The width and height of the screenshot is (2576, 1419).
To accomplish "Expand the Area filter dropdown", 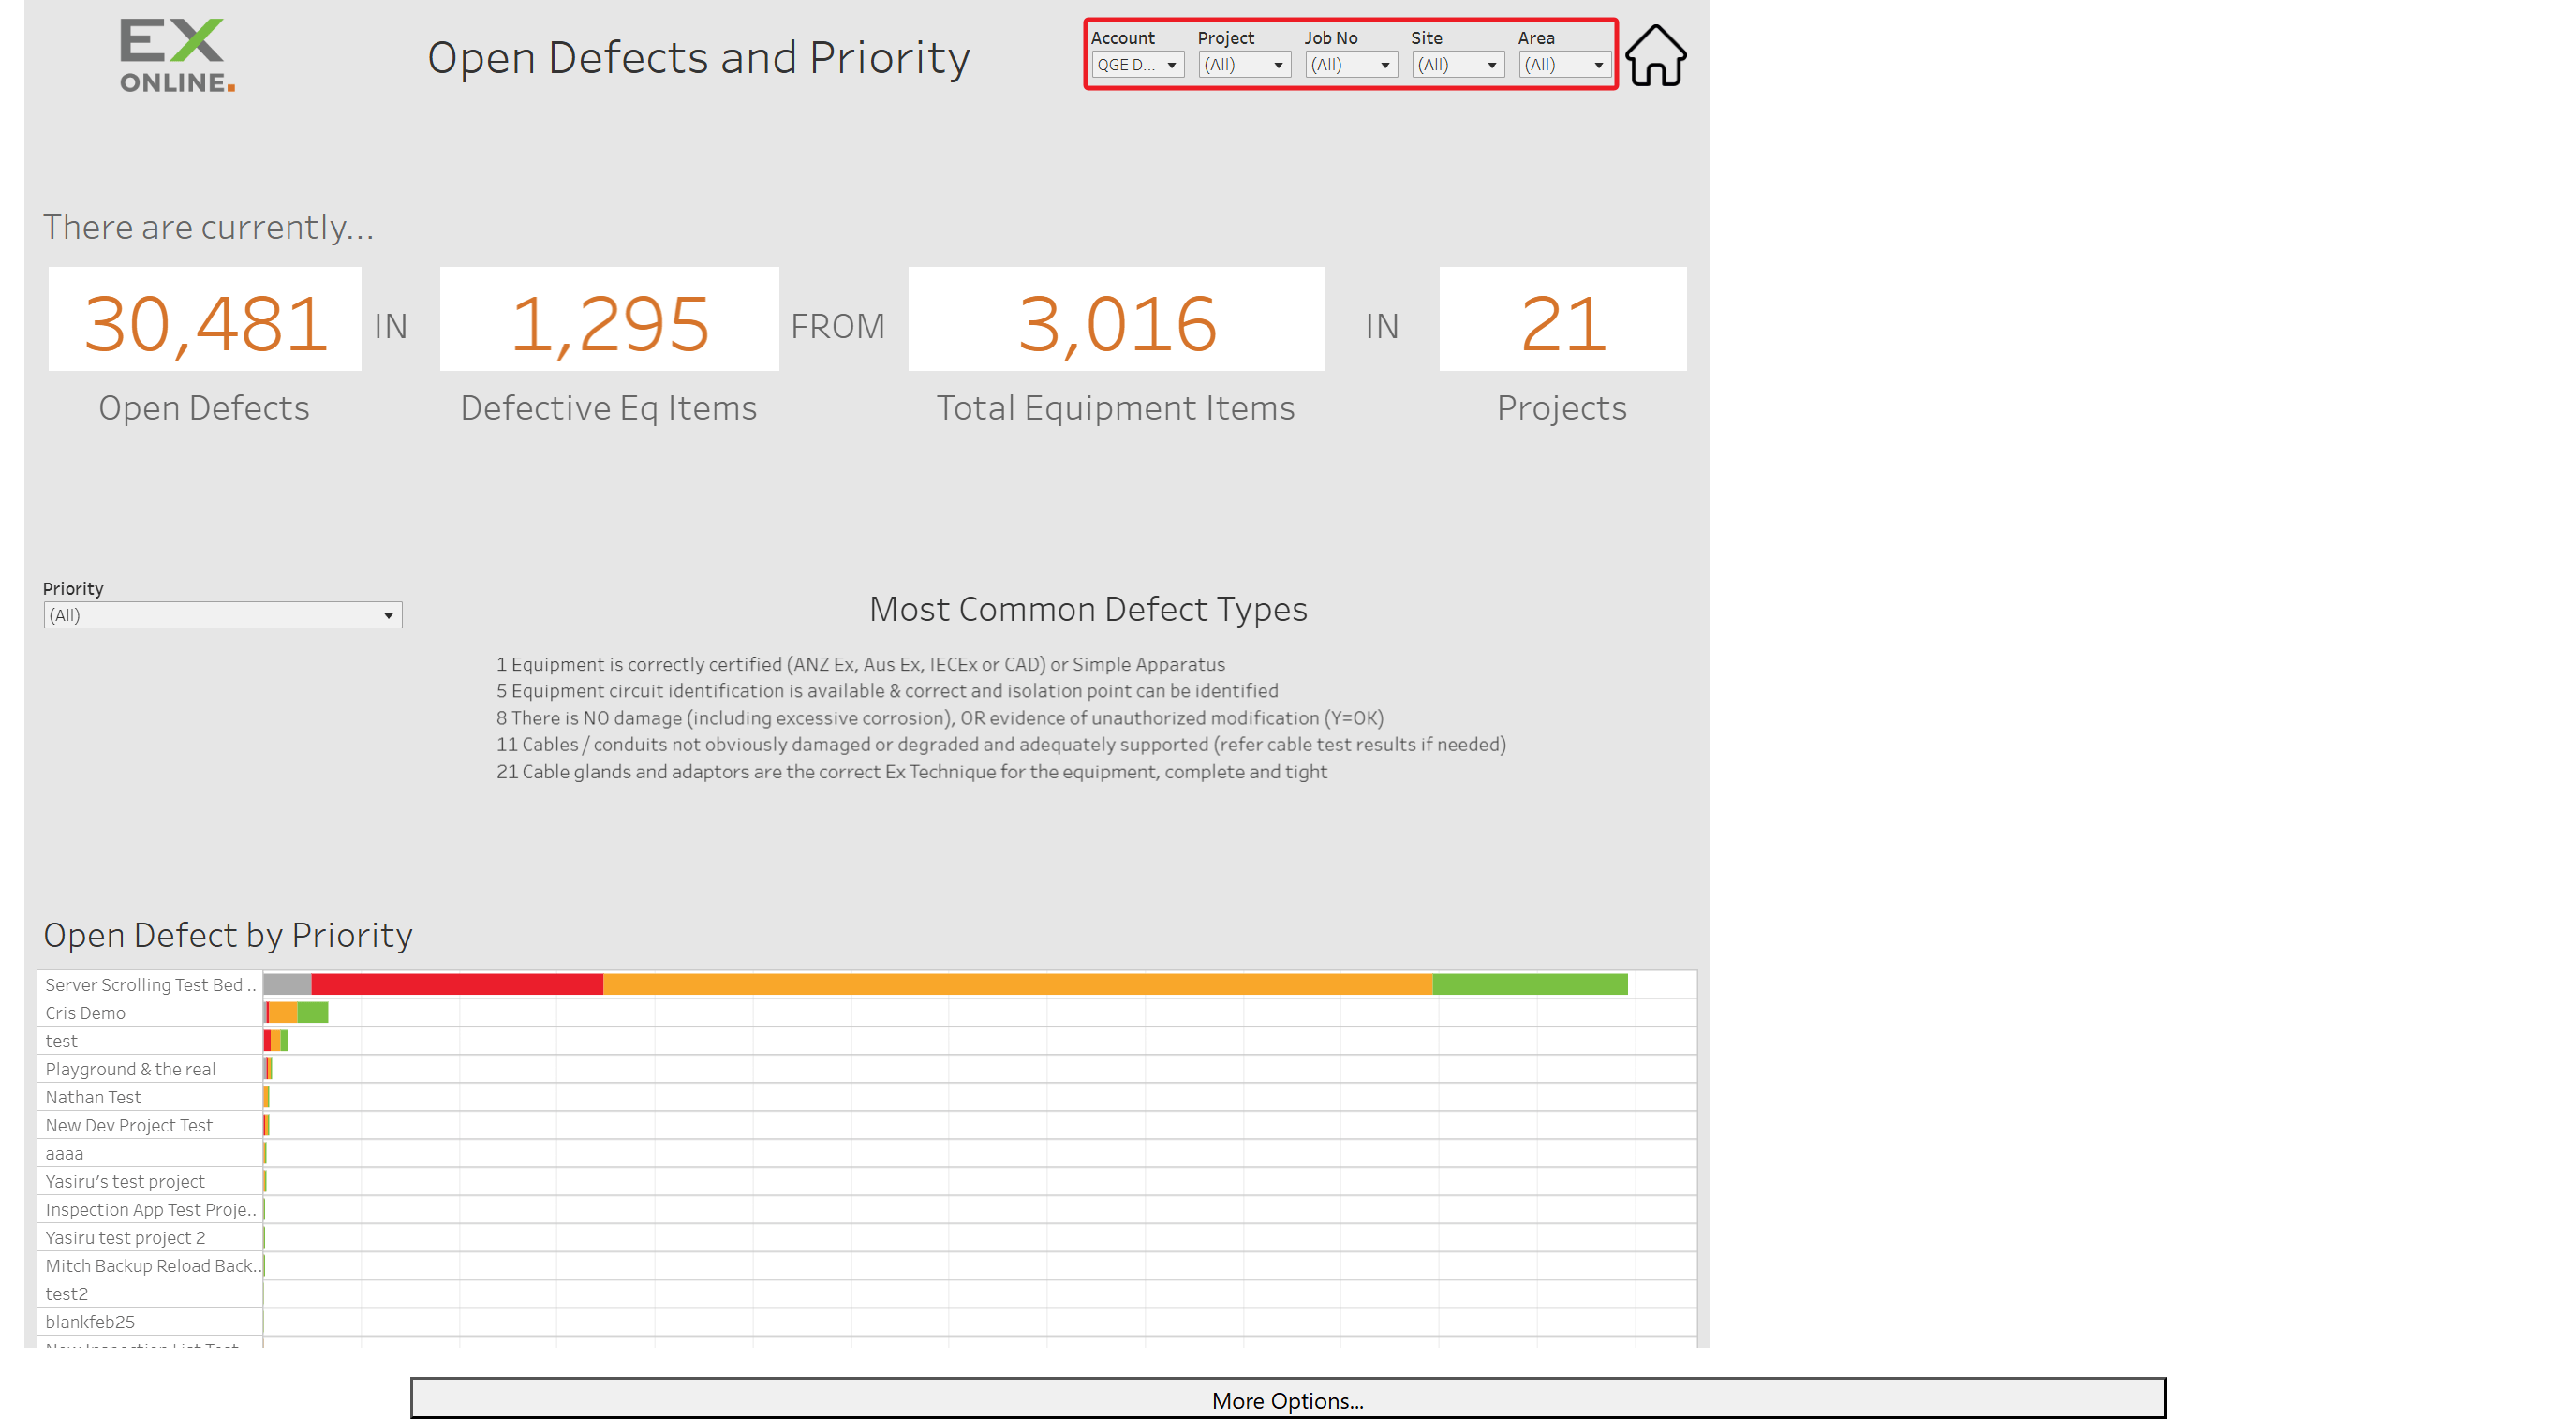I will (x=1565, y=65).
